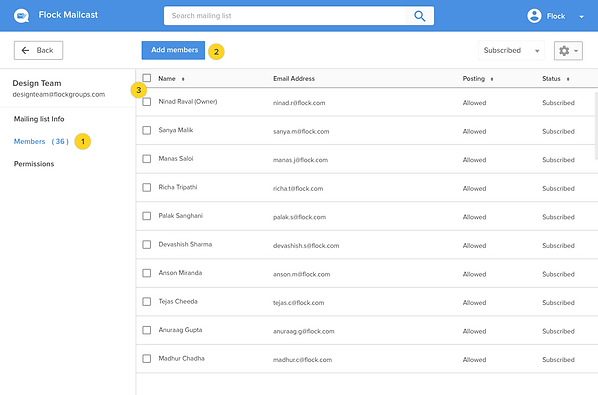Sort by Posting column arrow
This screenshot has width=598, height=395.
pyautogui.click(x=492, y=79)
